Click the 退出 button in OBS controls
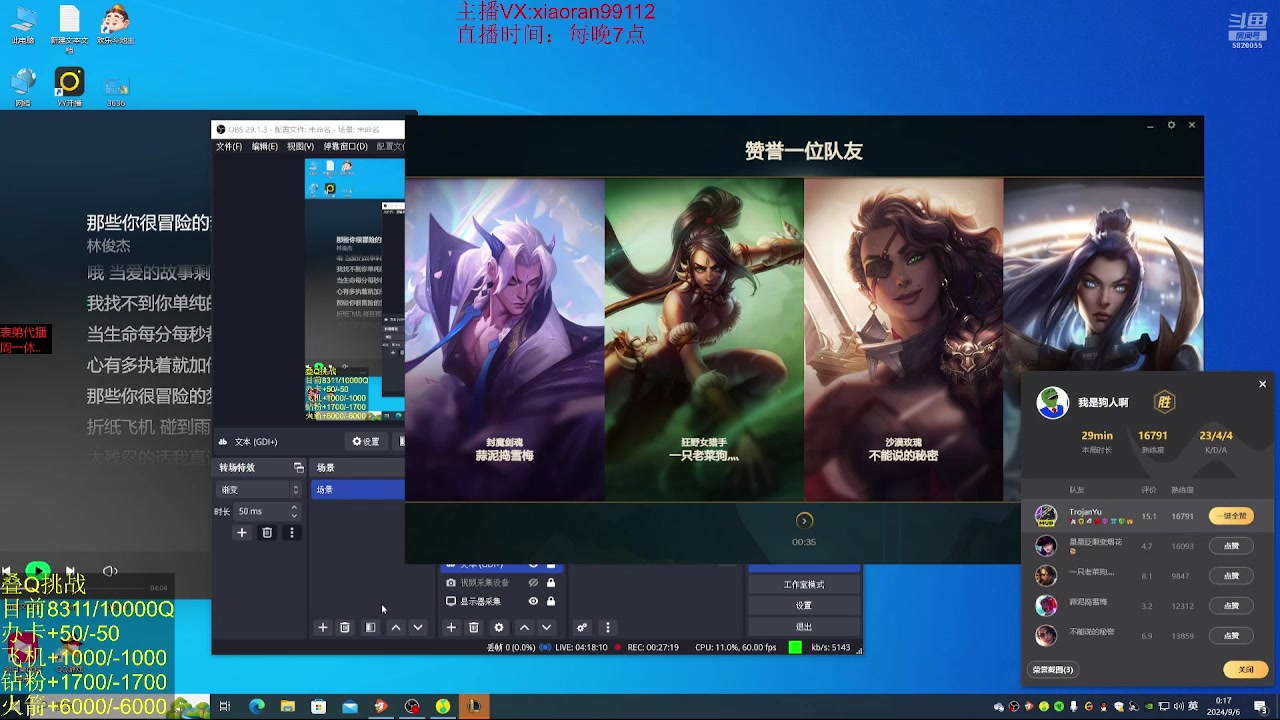 pos(804,626)
